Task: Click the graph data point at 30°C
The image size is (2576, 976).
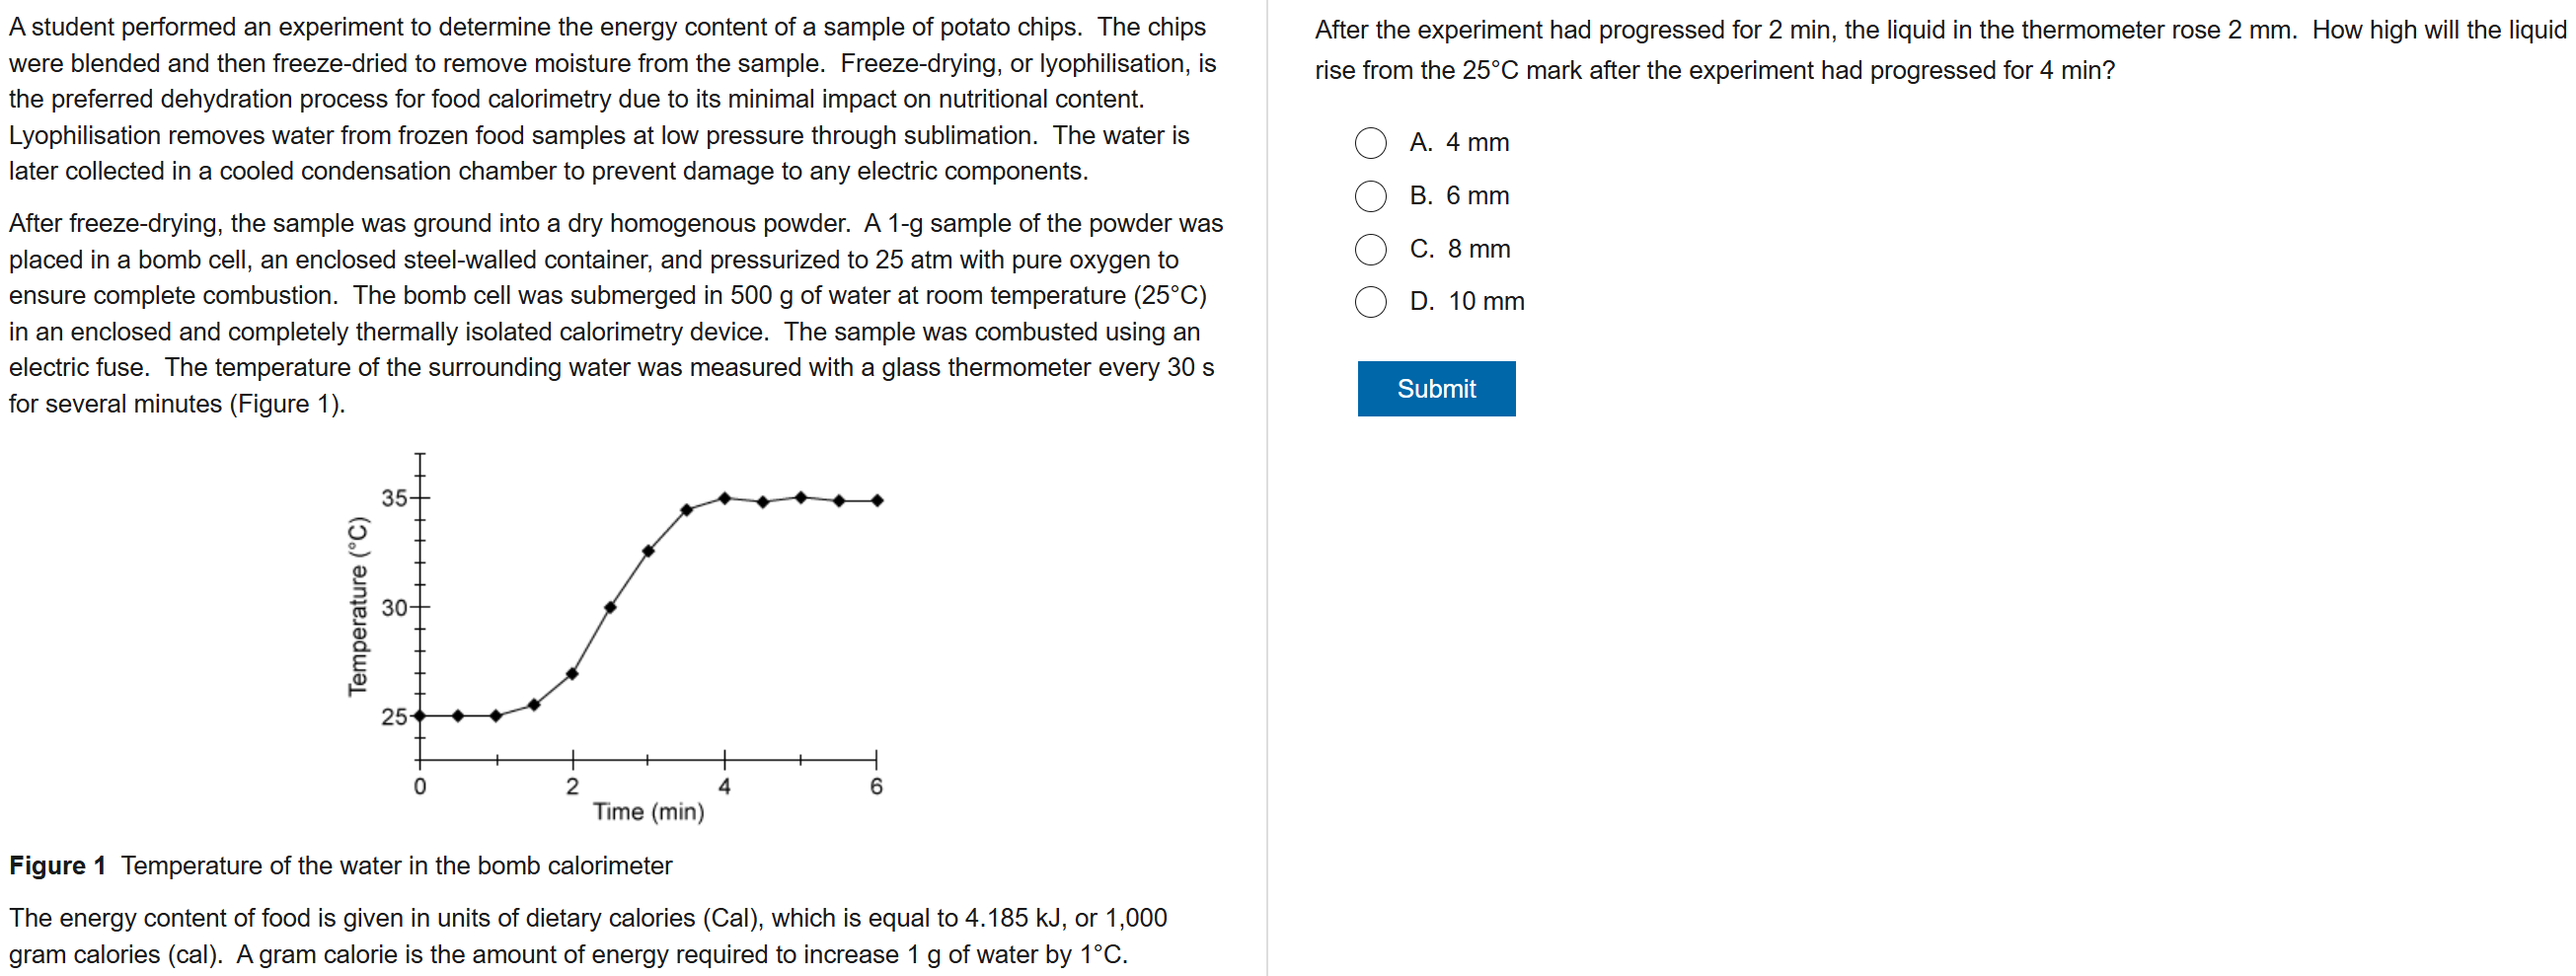Action: click(x=610, y=607)
